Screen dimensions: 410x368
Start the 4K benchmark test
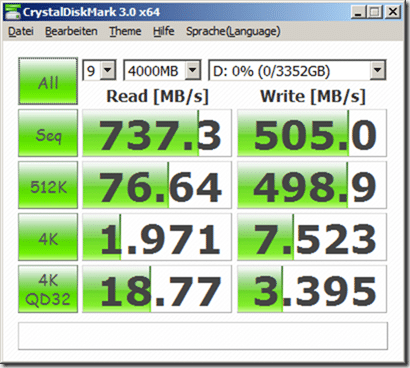[48, 237]
